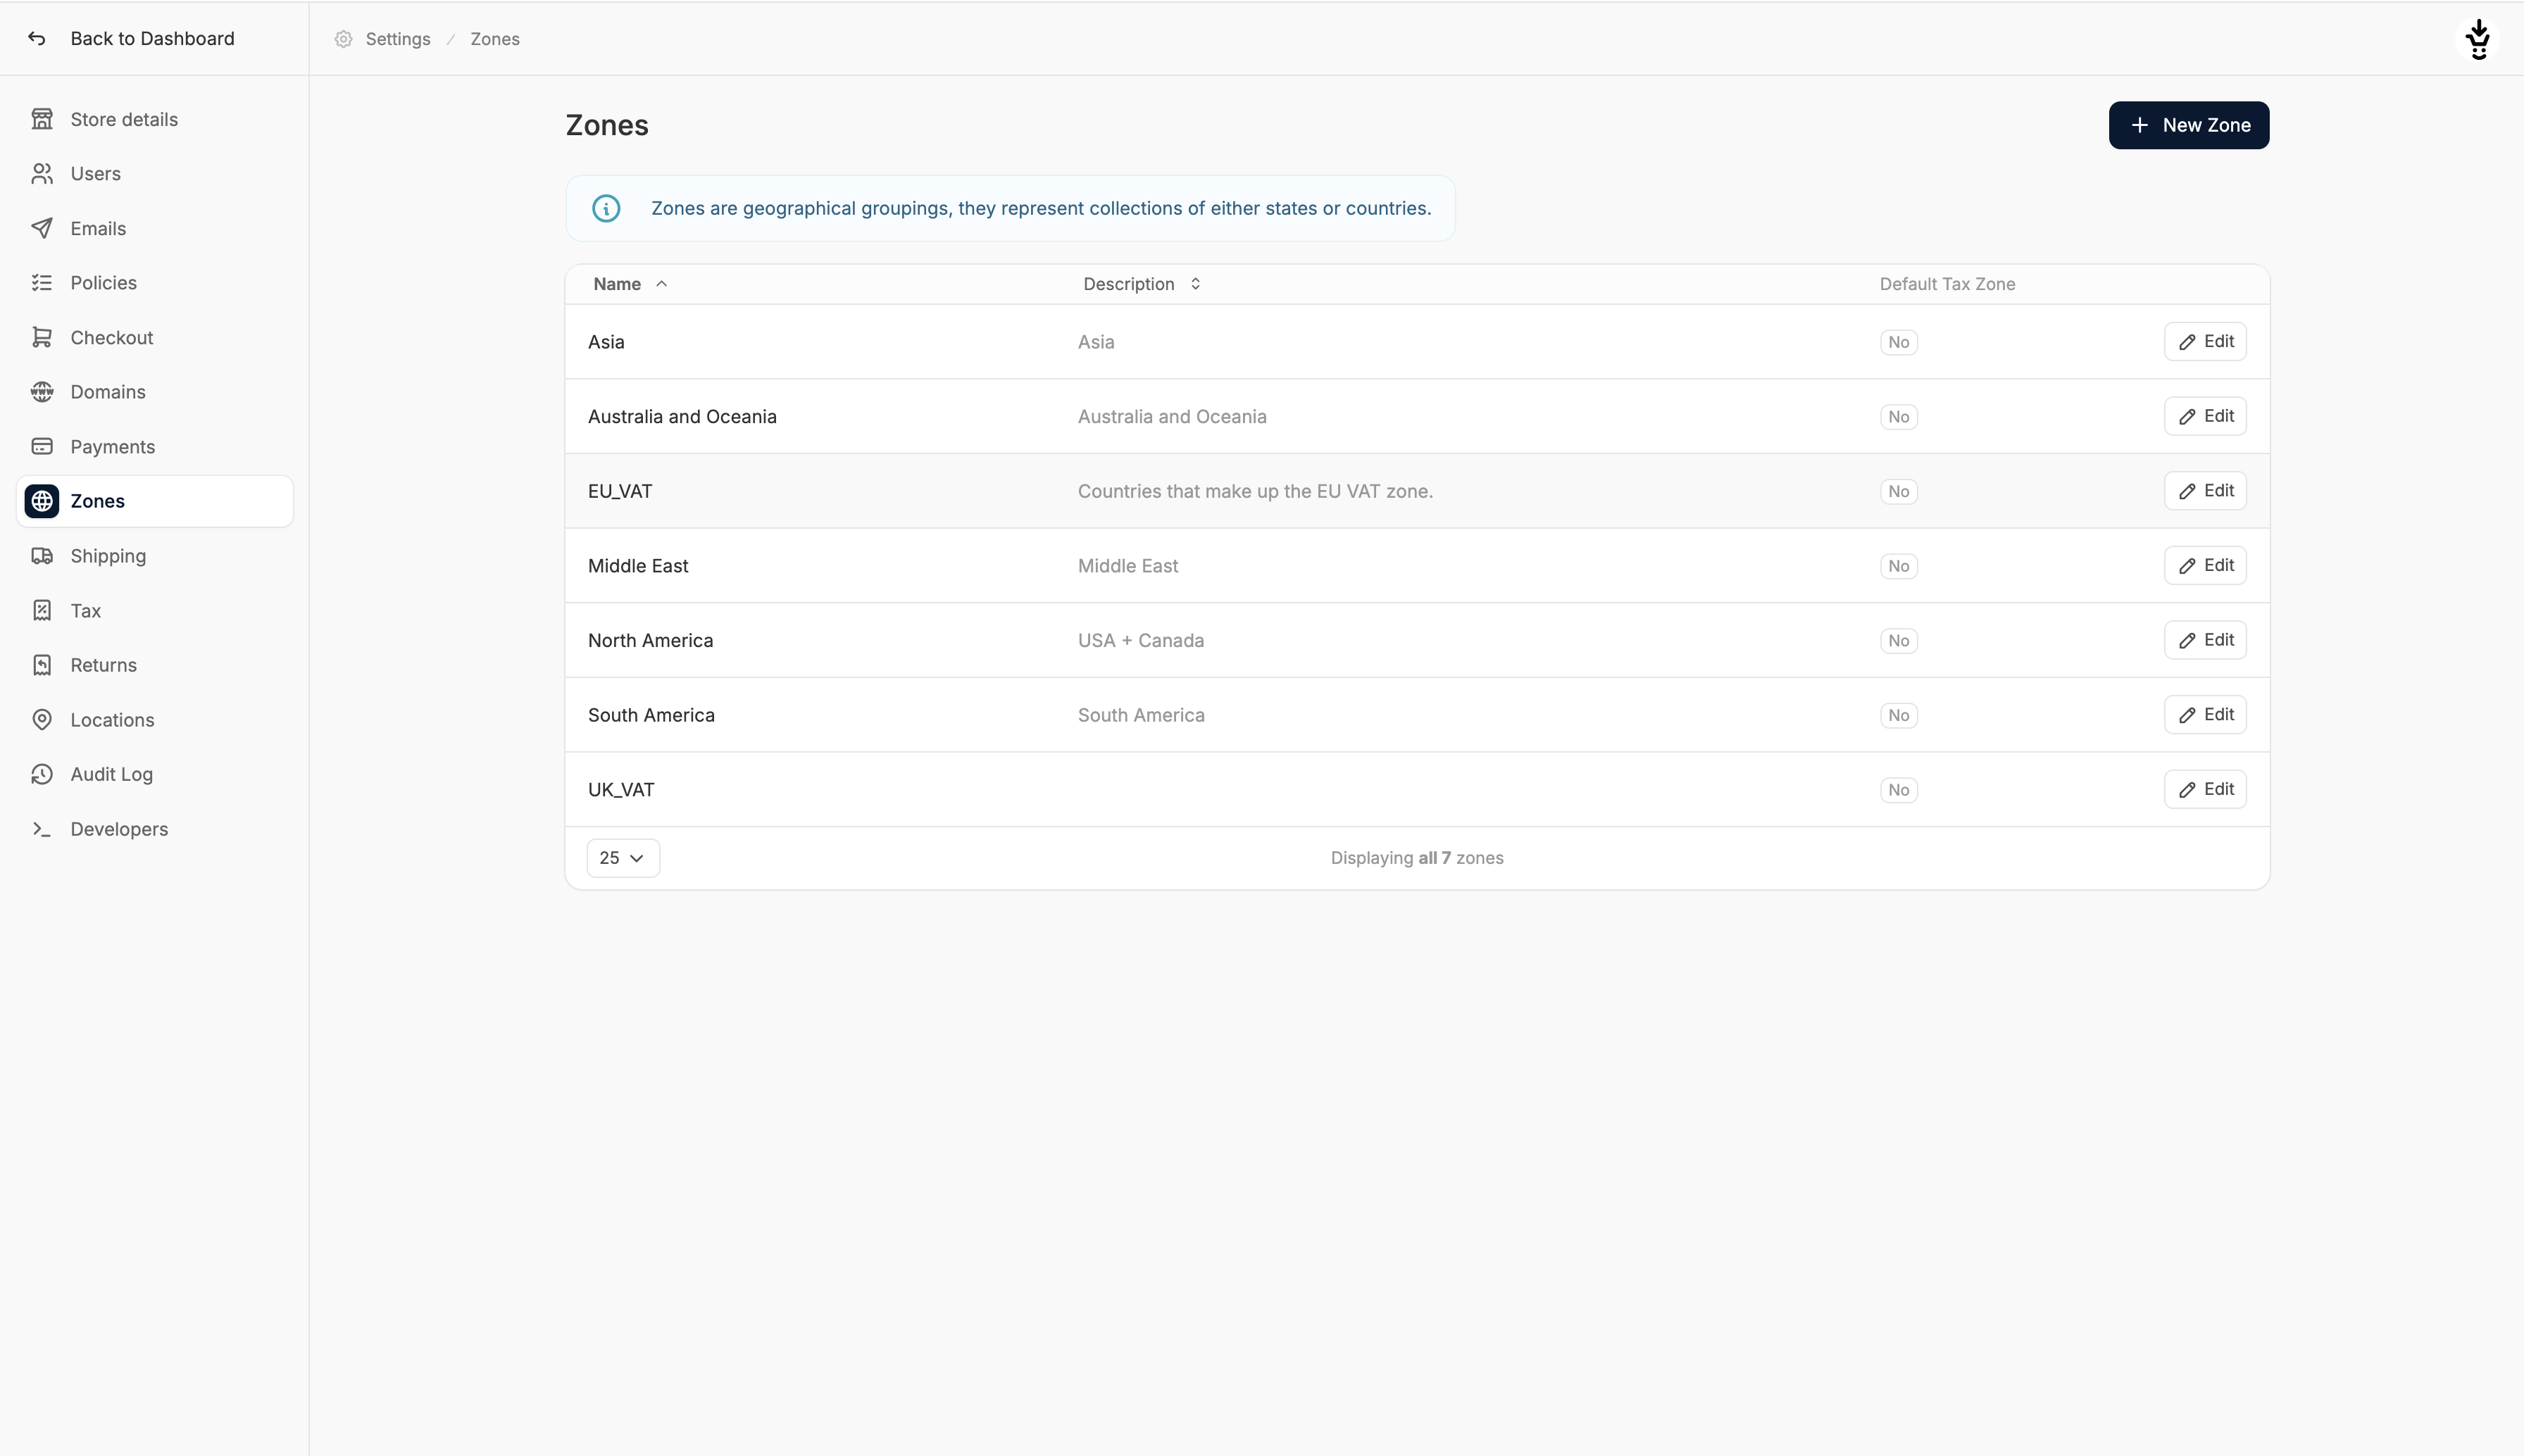Image resolution: width=2524 pixels, height=1456 pixels.
Task: Click the Checkout cart icon
Action: click(x=42, y=338)
